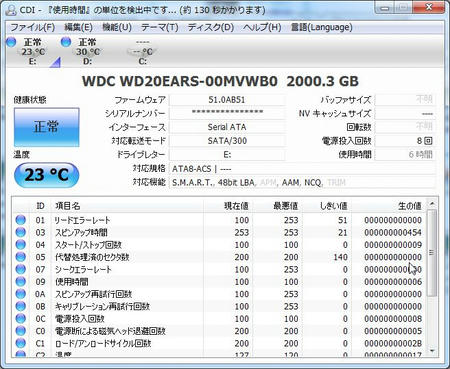The height and width of the screenshot is (369, 450).
Task: Open the 言語(Language) menu
Action: tap(321, 27)
